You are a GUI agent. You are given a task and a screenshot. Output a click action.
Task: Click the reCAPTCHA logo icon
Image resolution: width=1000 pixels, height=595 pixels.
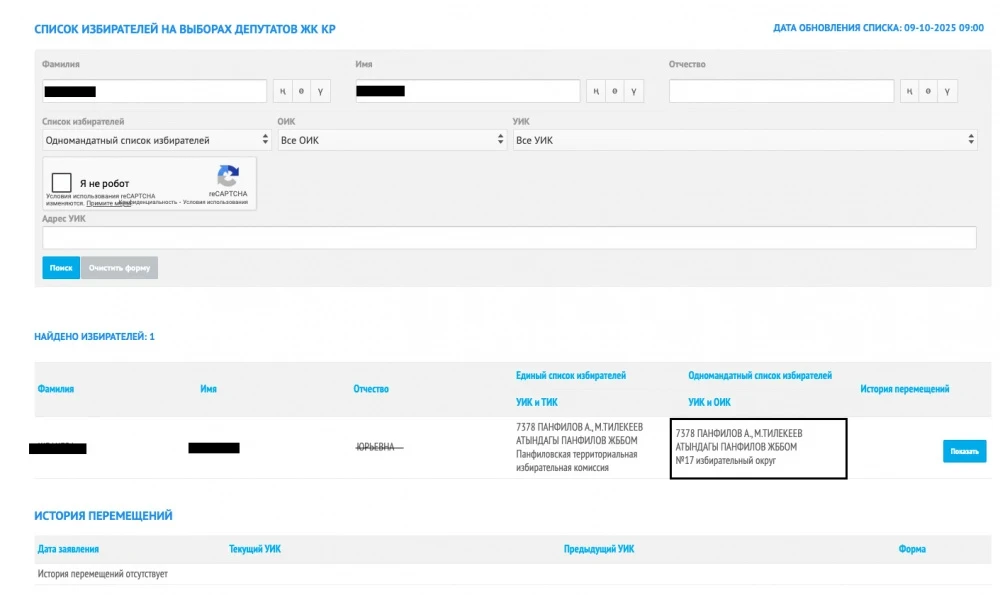[x=228, y=176]
